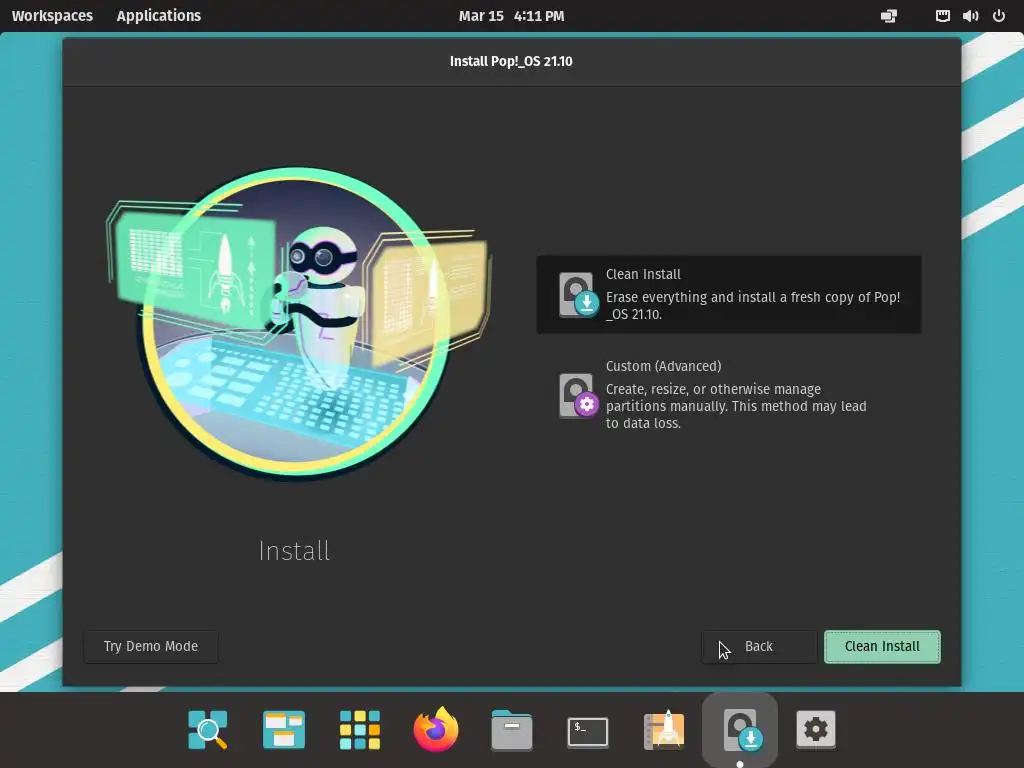Image resolution: width=1024 pixels, height=768 pixels.
Task: Focus the Pop!_OS installer icon in the dock
Action: pos(740,729)
